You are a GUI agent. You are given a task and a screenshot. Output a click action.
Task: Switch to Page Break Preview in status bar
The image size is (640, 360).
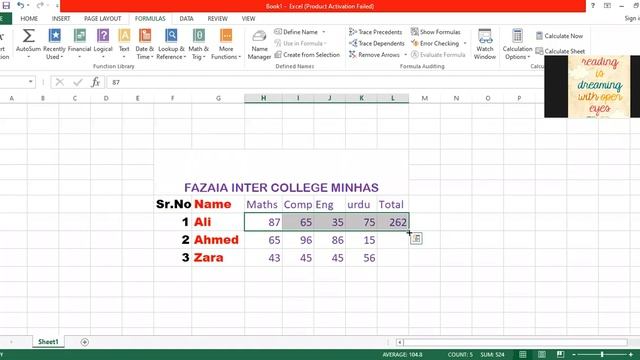pos(560,354)
